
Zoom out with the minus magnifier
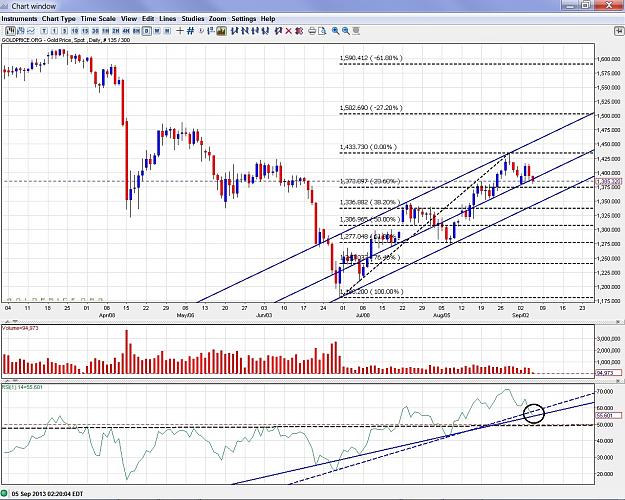click(x=346, y=31)
